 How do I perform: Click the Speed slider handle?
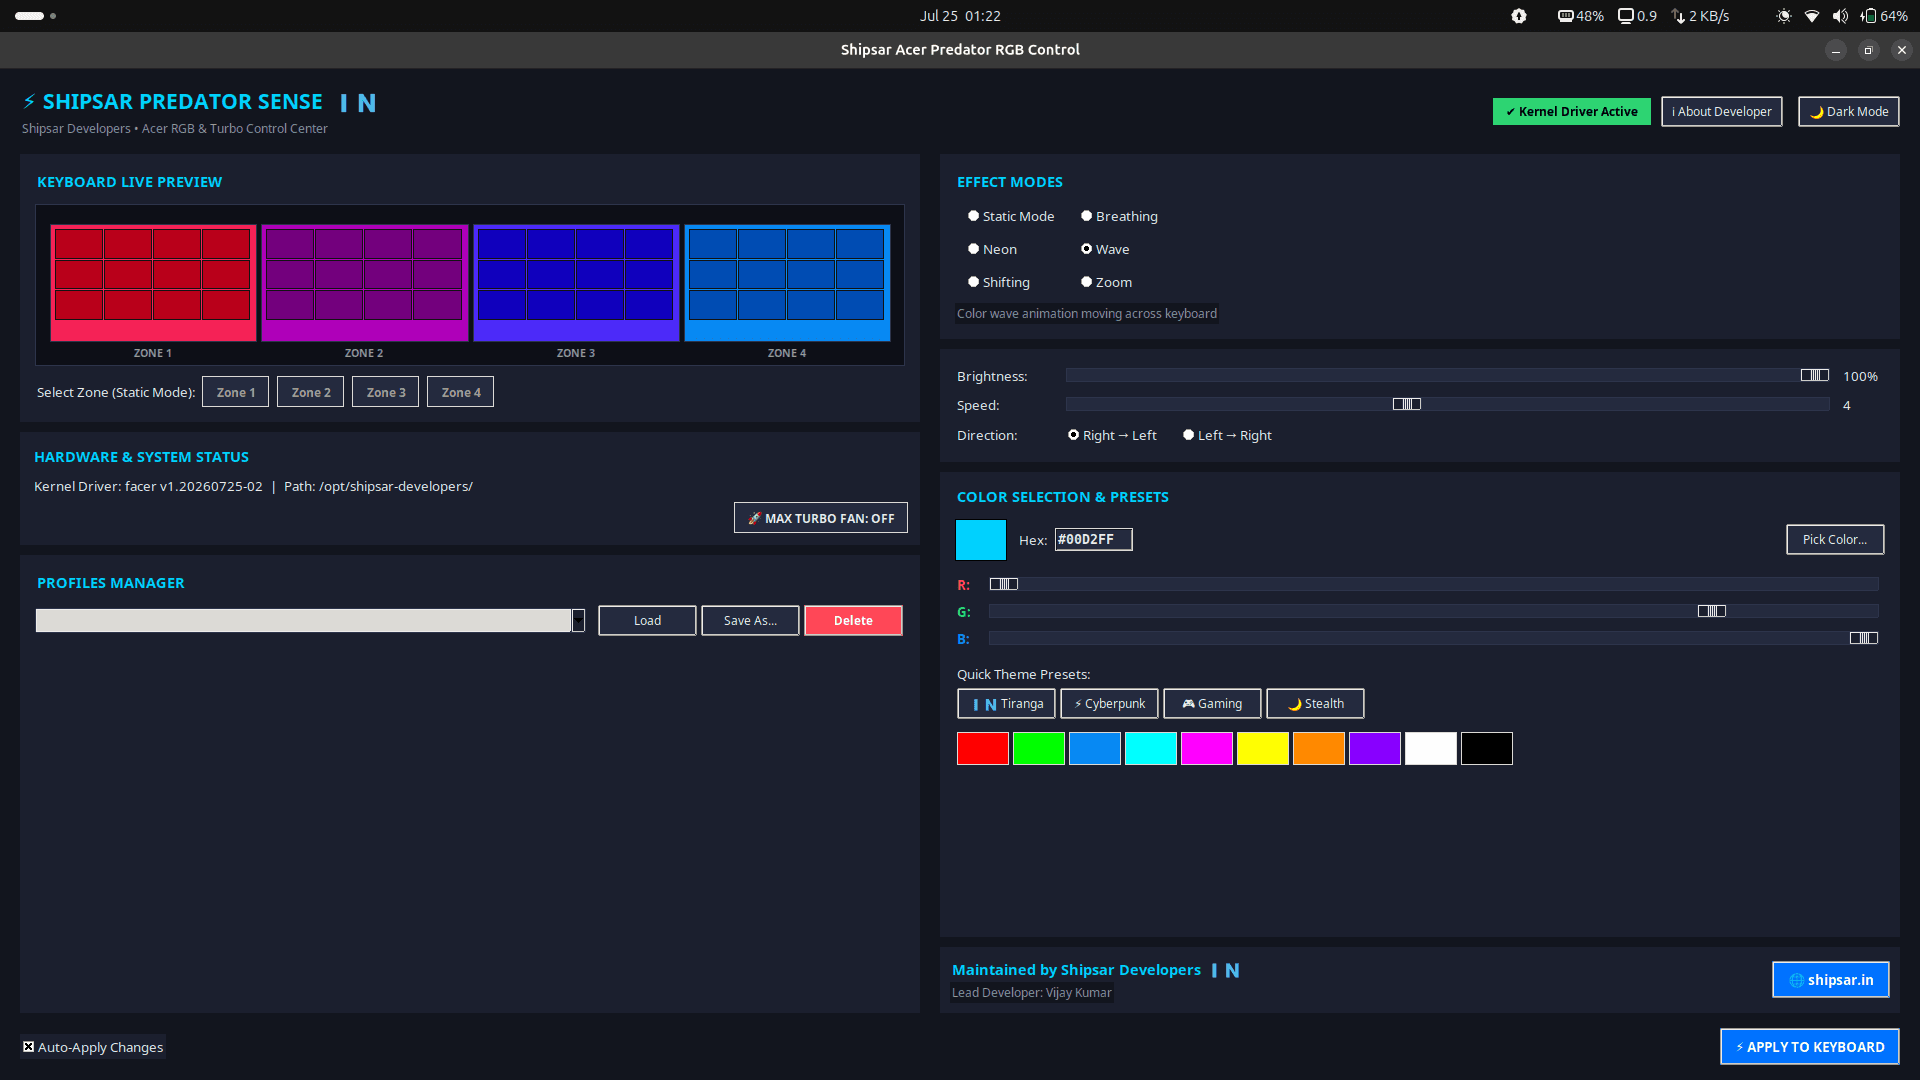click(x=1407, y=404)
